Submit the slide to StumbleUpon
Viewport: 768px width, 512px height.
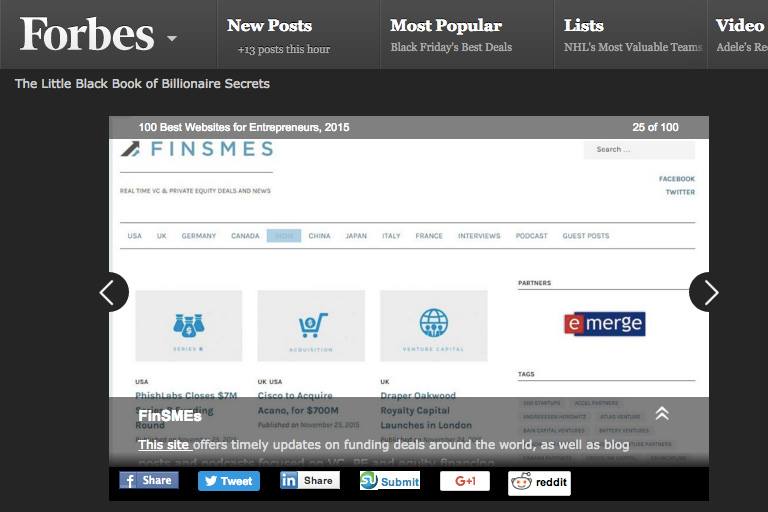point(390,481)
